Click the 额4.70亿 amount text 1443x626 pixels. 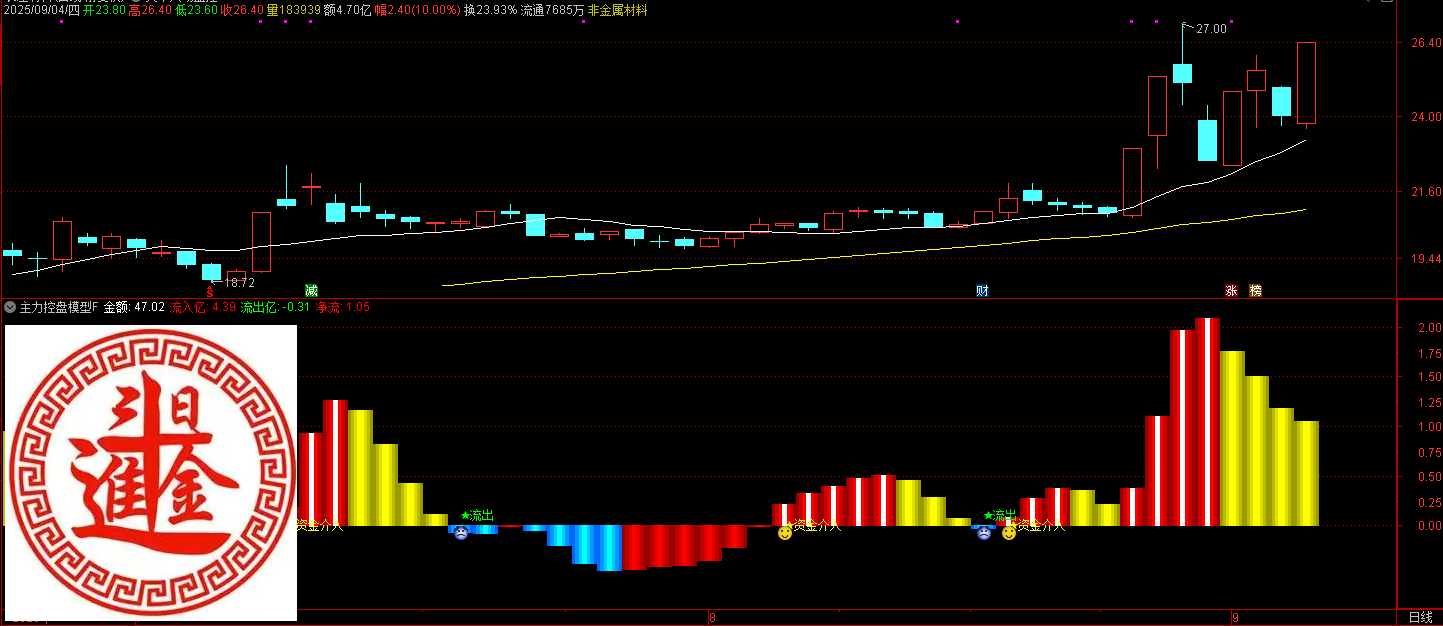coord(348,10)
